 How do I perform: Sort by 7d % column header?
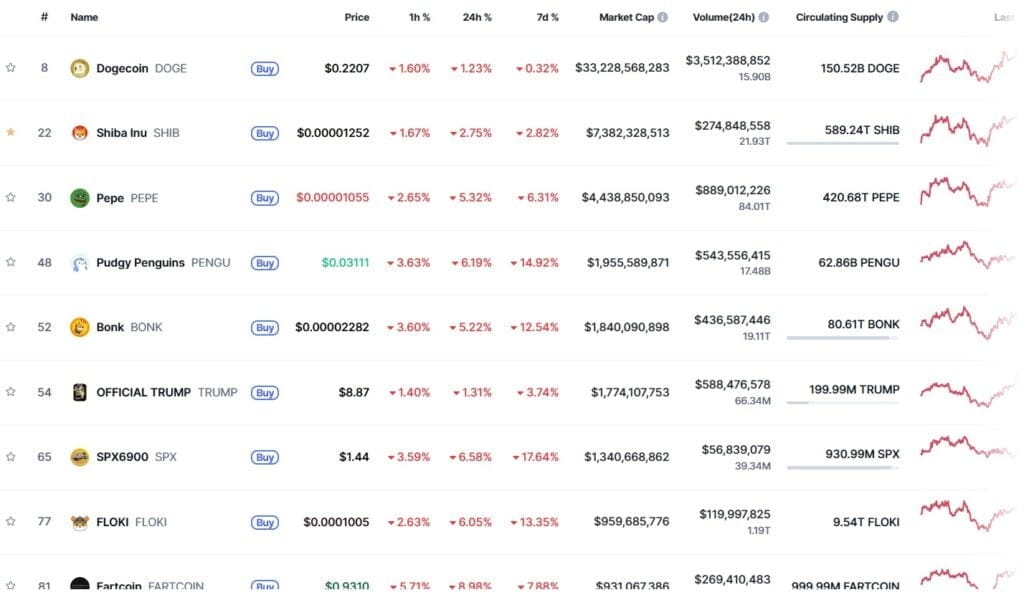(x=547, y=17)
